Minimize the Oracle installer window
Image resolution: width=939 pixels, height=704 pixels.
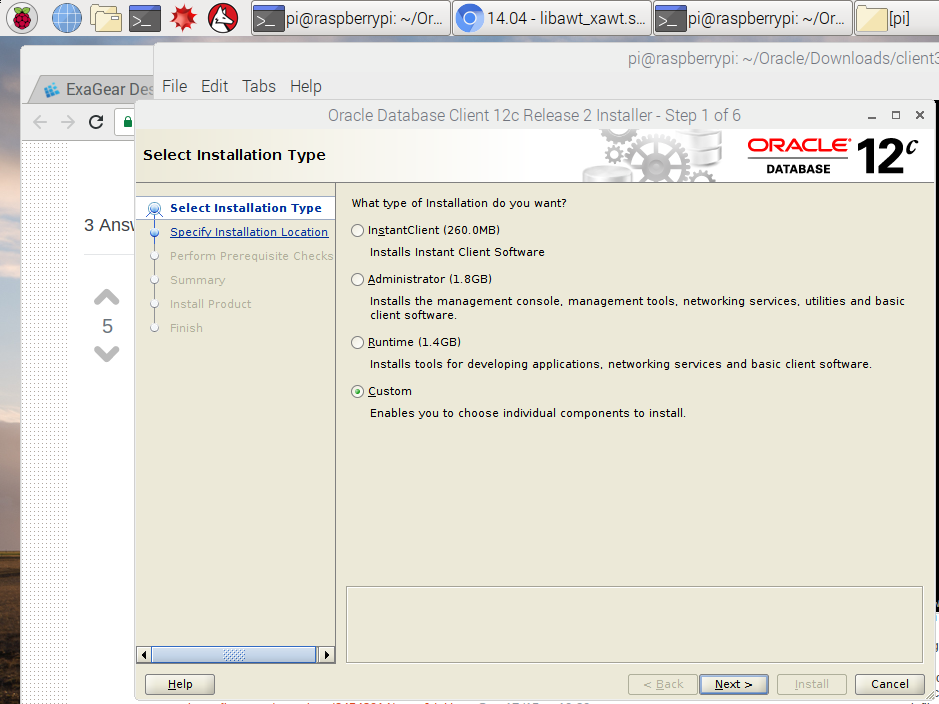[x=872, y=115]
